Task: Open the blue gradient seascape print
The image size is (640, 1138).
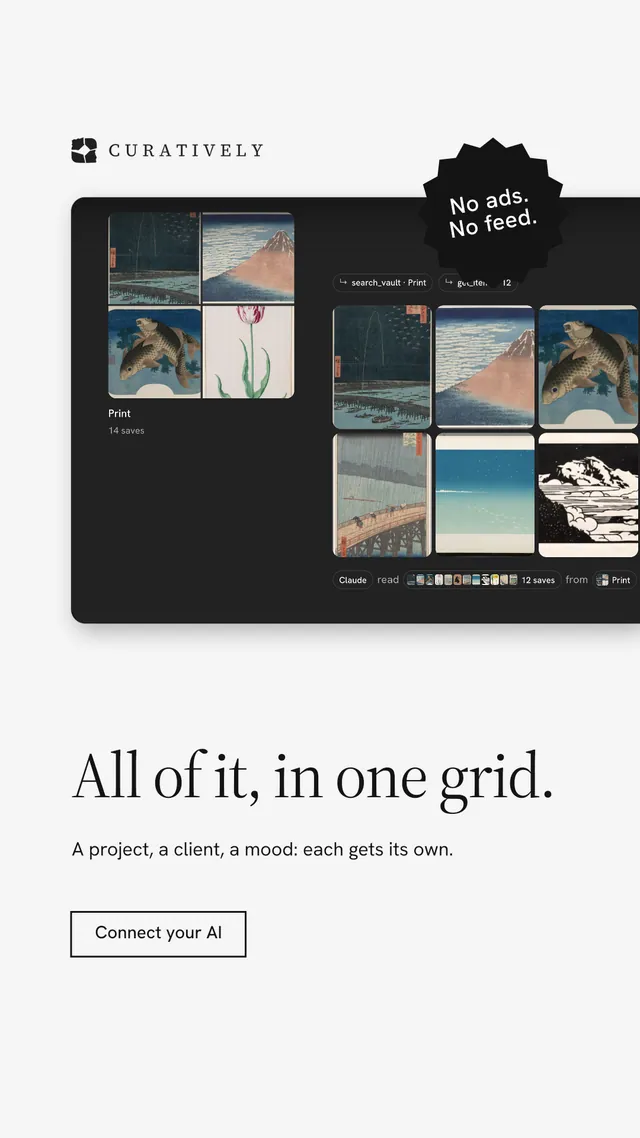Action: [485, 494]
